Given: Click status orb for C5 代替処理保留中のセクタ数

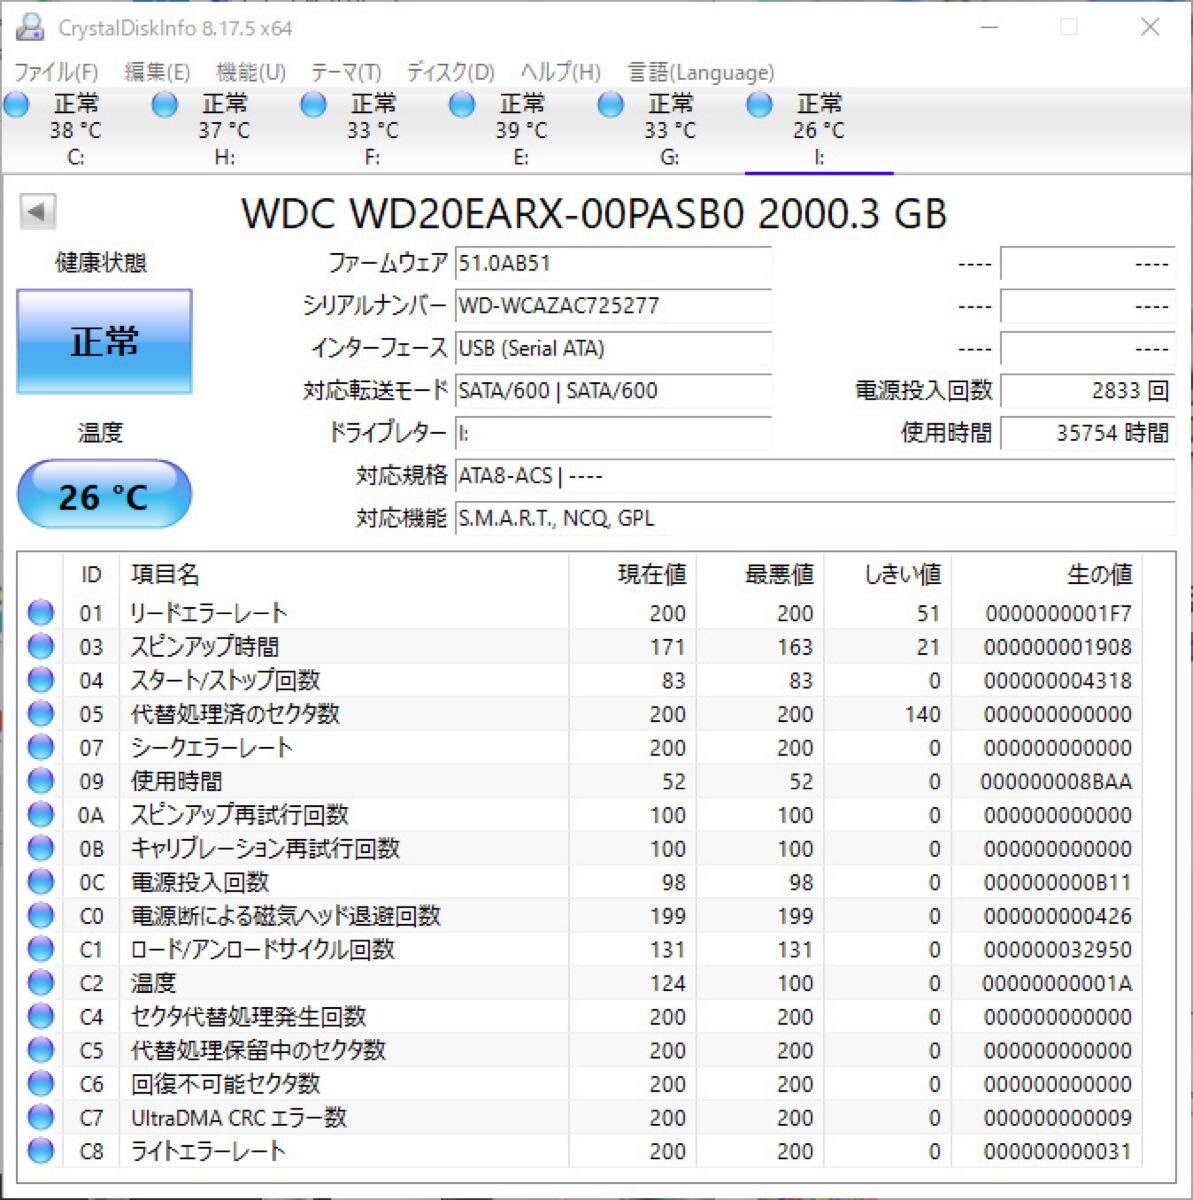Looking at the screenshot, I should pyautogui.click(x=41, y=1050).
